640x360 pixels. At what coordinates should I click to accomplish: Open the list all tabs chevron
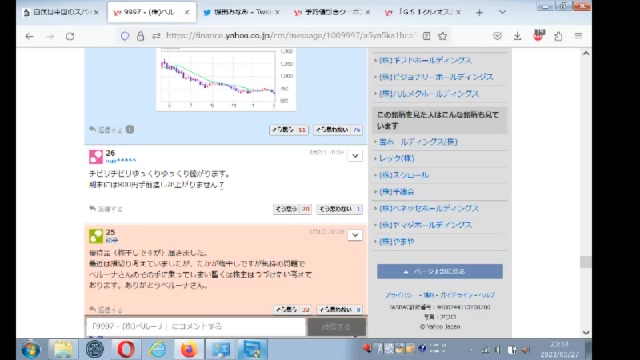tap(502, 12)
